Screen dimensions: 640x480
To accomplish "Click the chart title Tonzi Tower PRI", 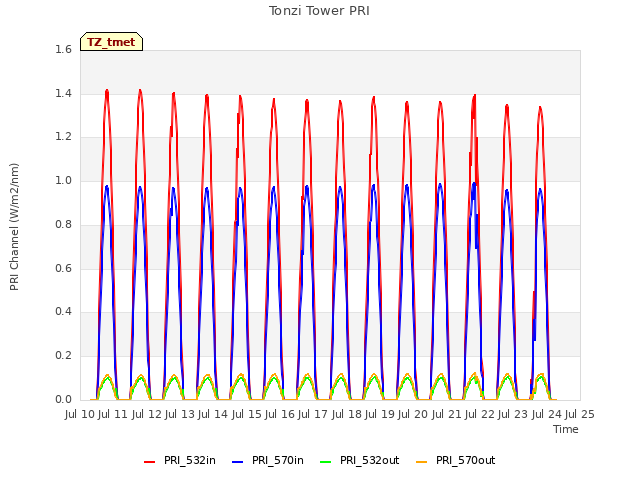I will click(319, 11).
